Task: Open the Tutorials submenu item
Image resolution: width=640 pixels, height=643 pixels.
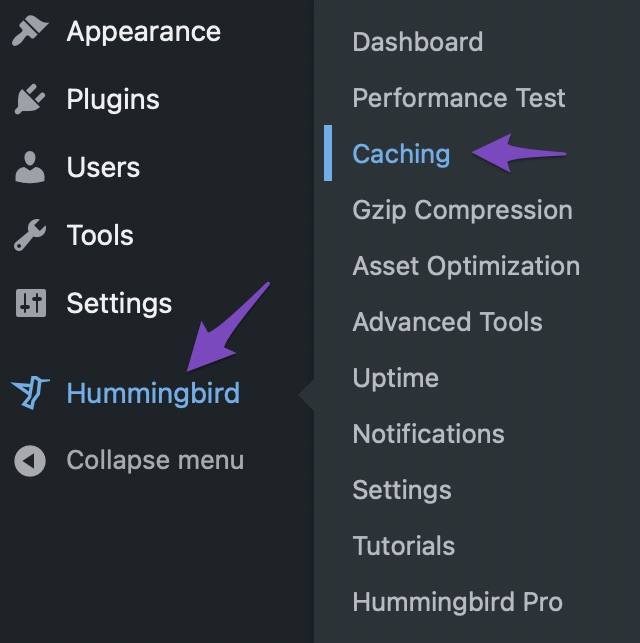Action: click(x=404, y=546)
